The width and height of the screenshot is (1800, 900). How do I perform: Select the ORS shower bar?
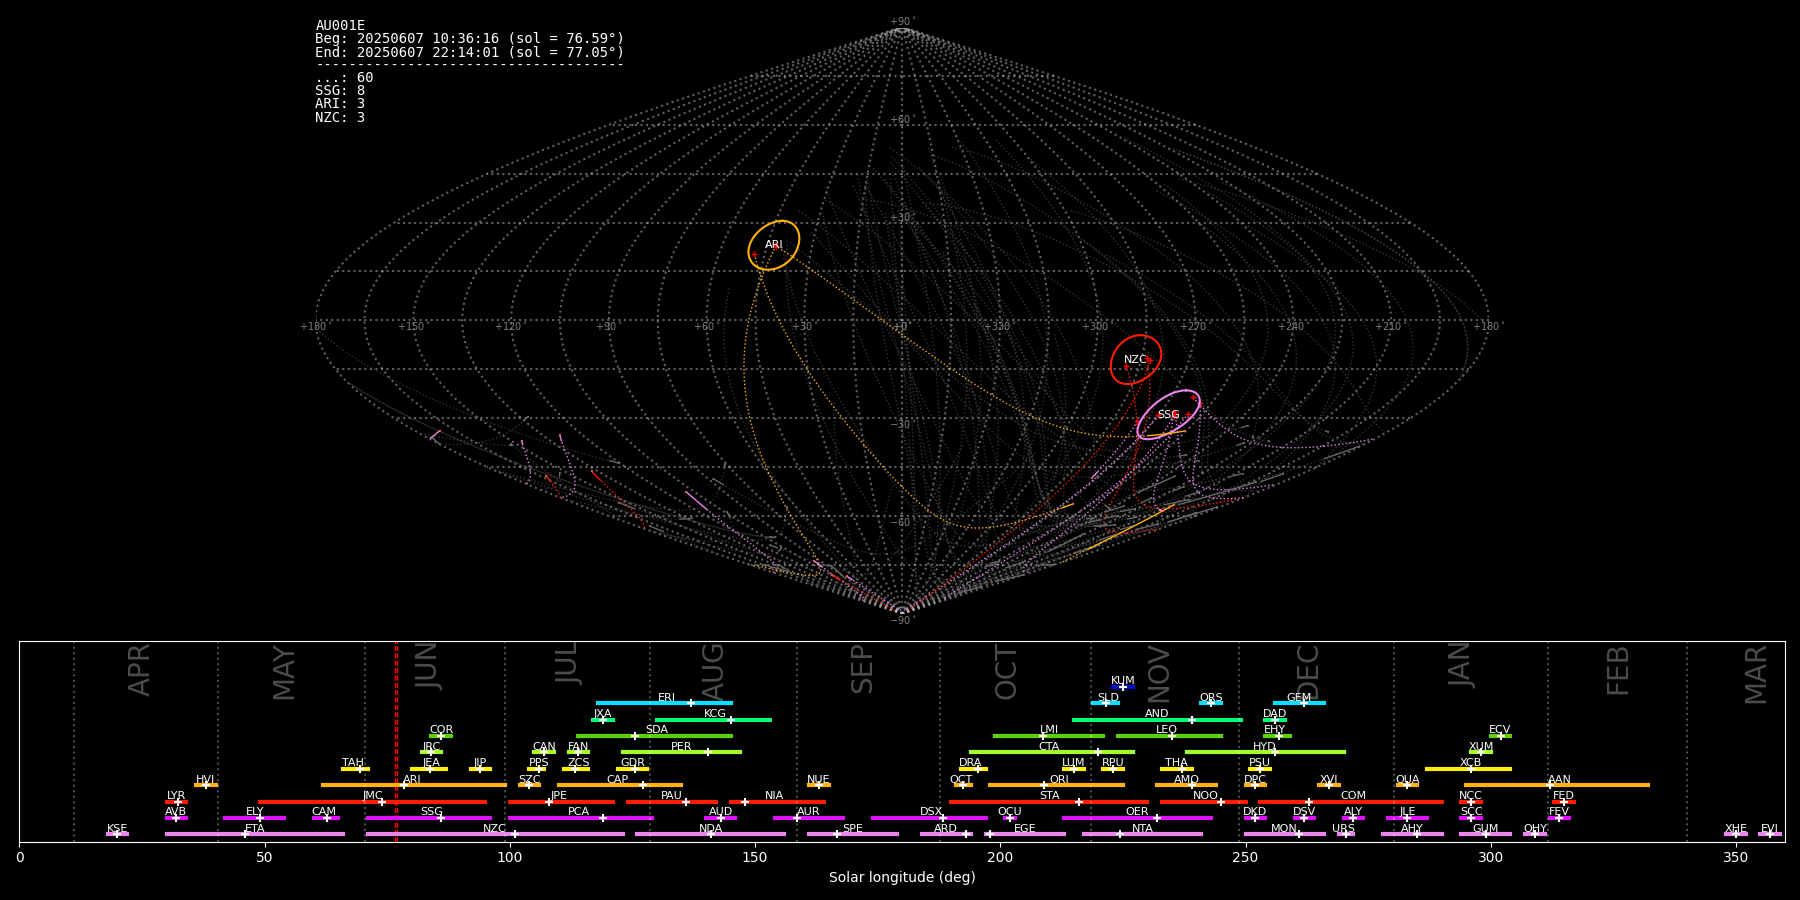point(1211,703)
